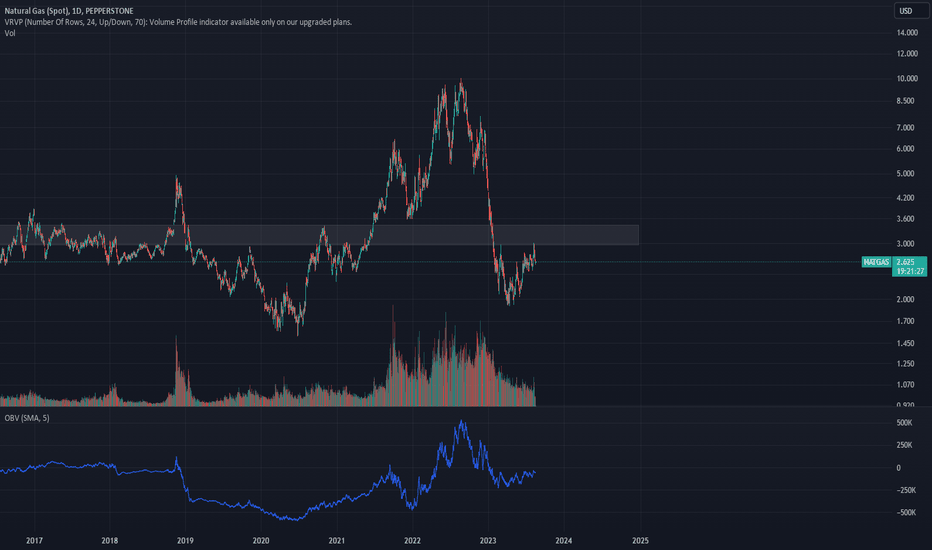The height and width of the screenshot is (550, 932).
Task: Click the 1.450 price axis label
Action: click(905, 344)
